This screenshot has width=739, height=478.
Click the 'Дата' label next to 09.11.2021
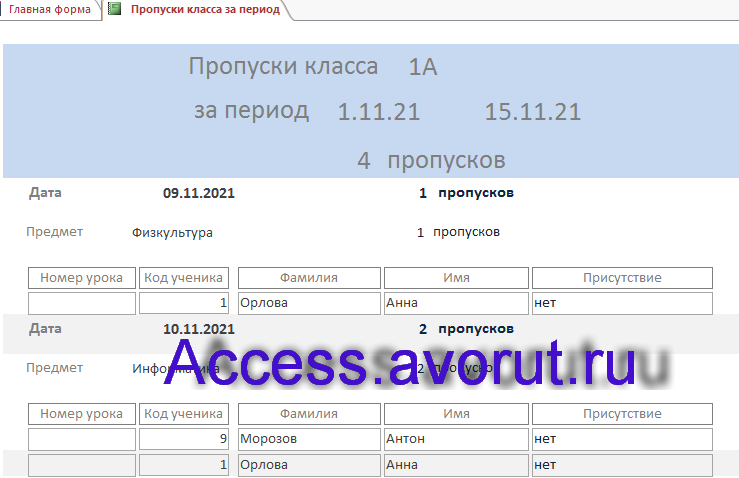(45, 193)
